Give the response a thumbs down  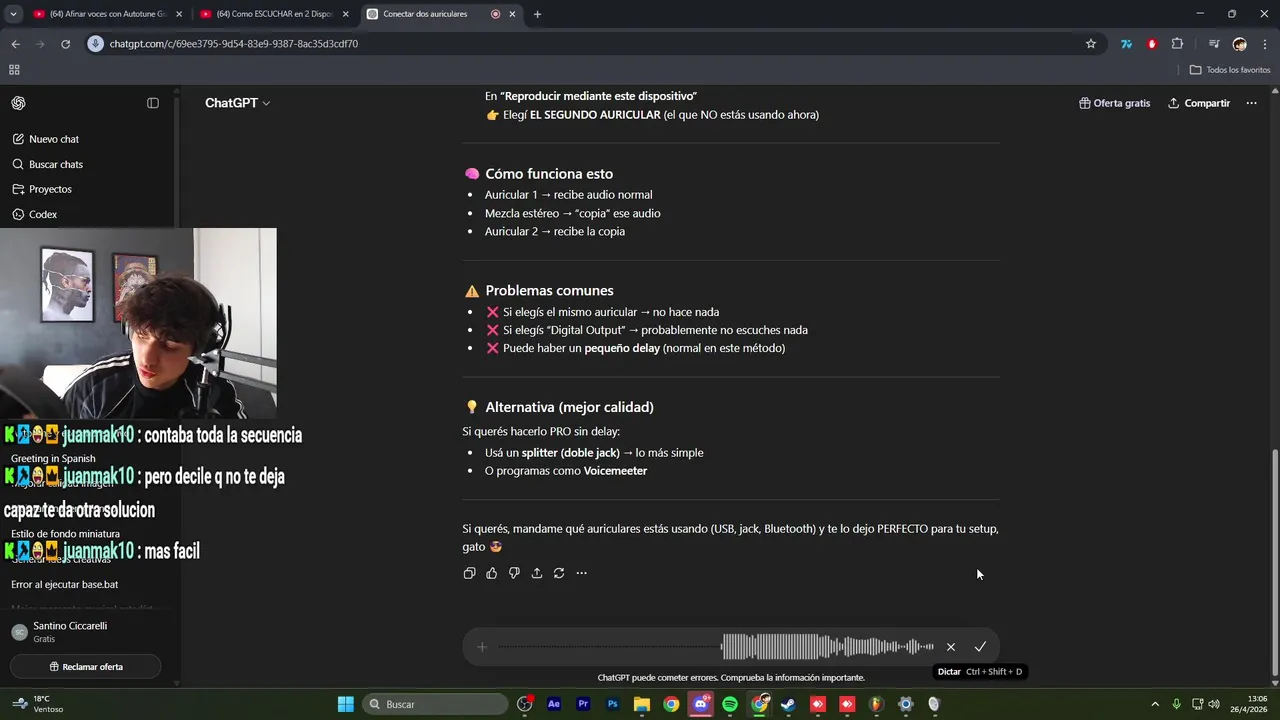[514, 573]
